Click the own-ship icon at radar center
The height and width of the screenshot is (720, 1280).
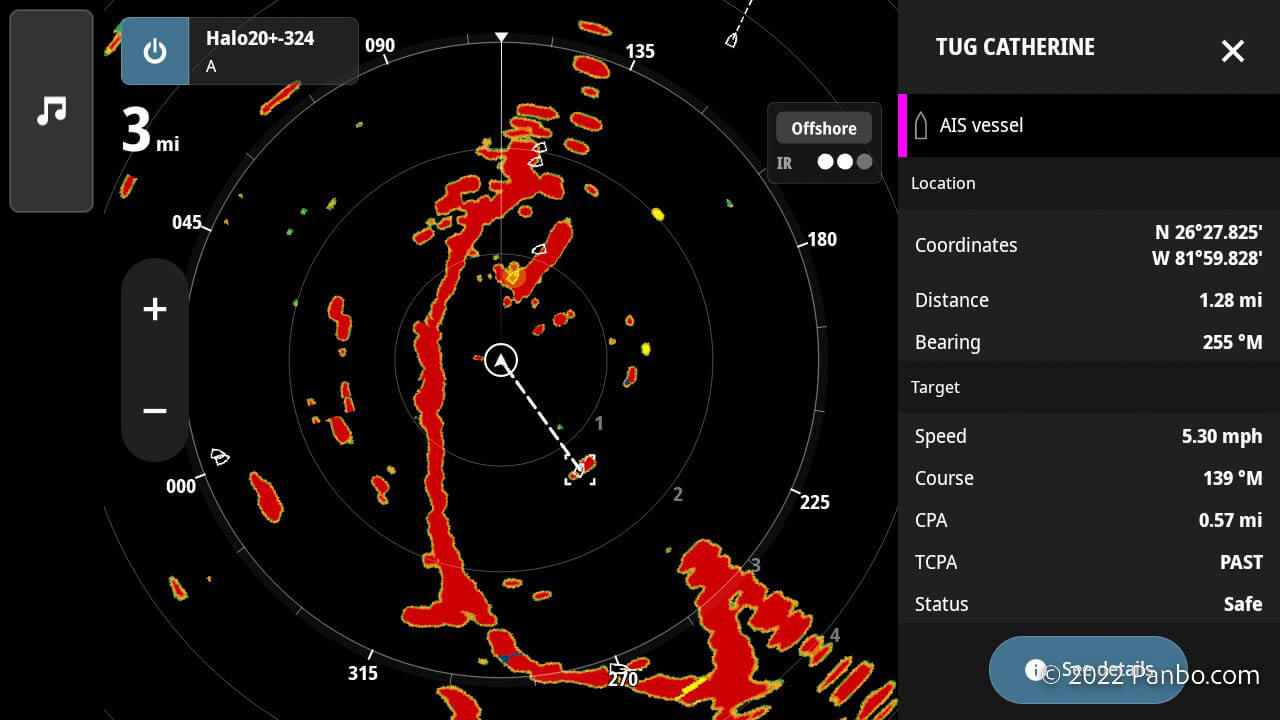(500, 361)
